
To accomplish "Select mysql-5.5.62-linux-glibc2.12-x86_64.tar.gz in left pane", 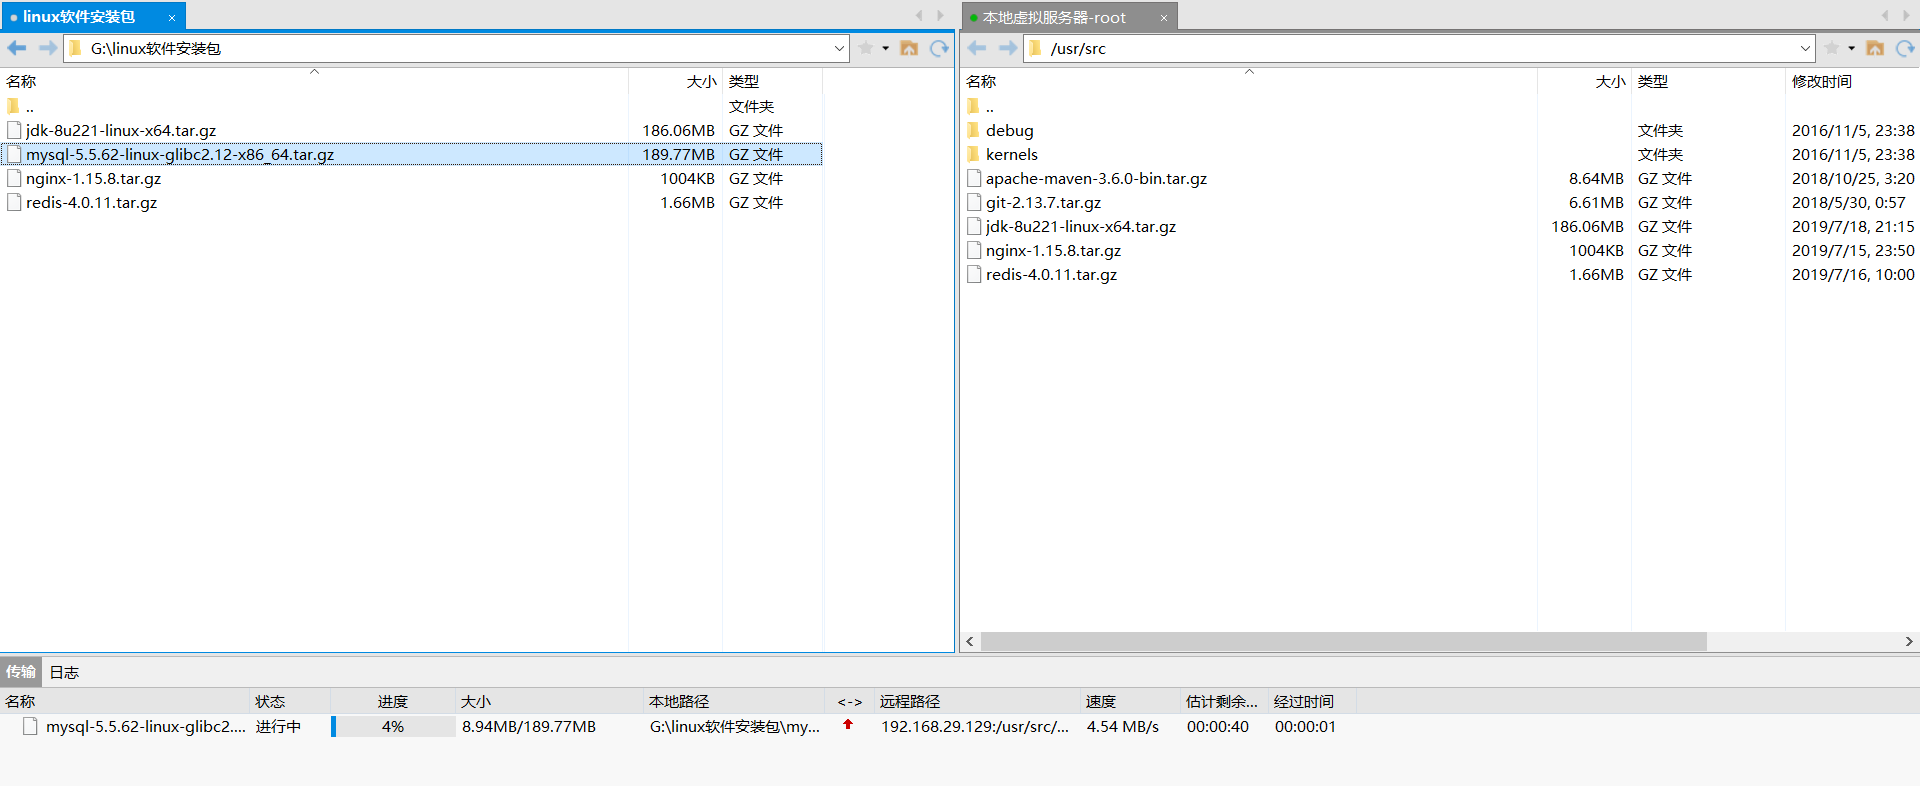I will click(180, 154).
